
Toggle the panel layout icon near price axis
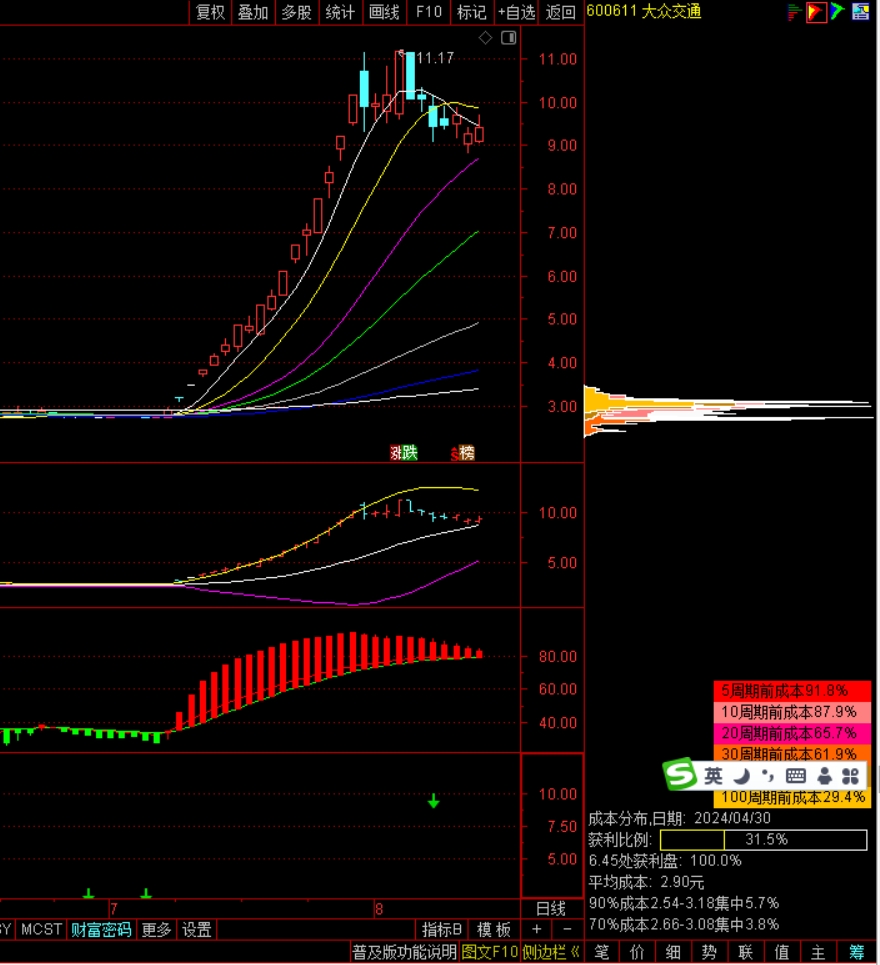[x=508, y=38]
